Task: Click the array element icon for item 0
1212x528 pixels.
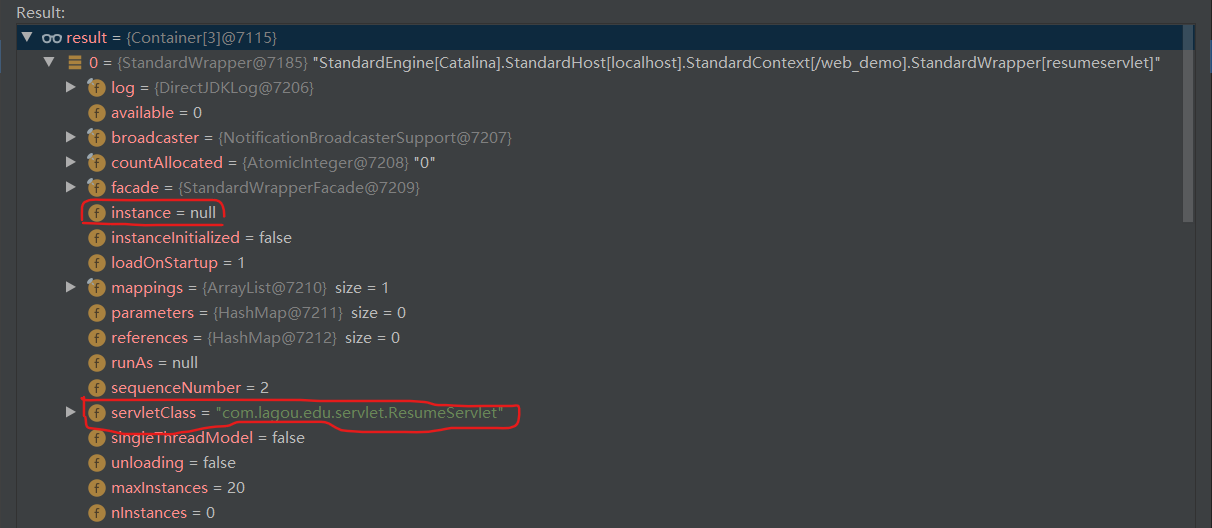Action: point(74,63)
